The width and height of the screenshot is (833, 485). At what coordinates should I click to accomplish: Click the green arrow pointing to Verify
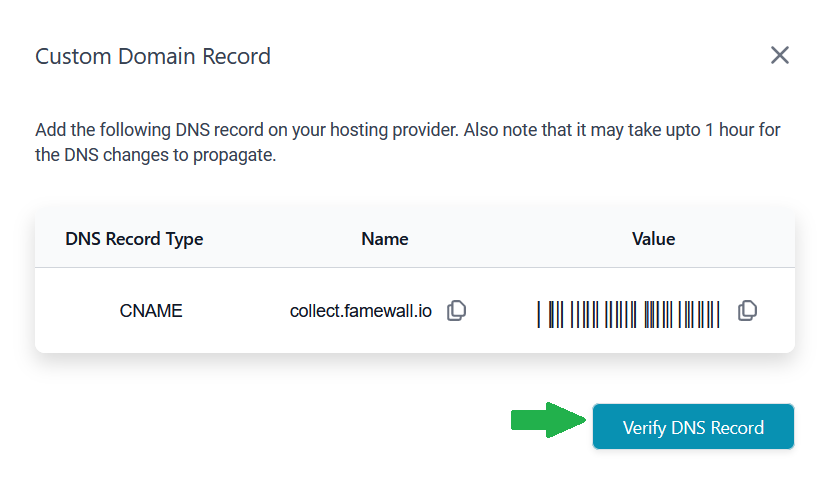(x=548, y=421)
